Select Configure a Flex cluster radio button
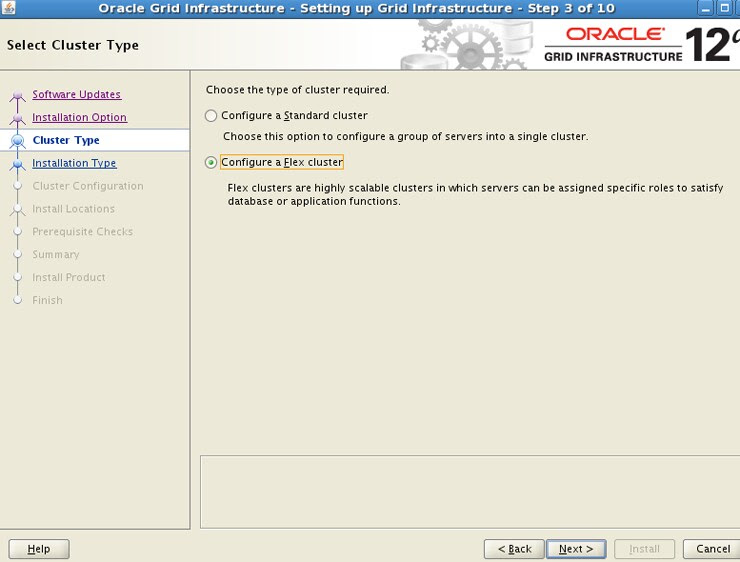740x562 pixels. pos(211,162)
